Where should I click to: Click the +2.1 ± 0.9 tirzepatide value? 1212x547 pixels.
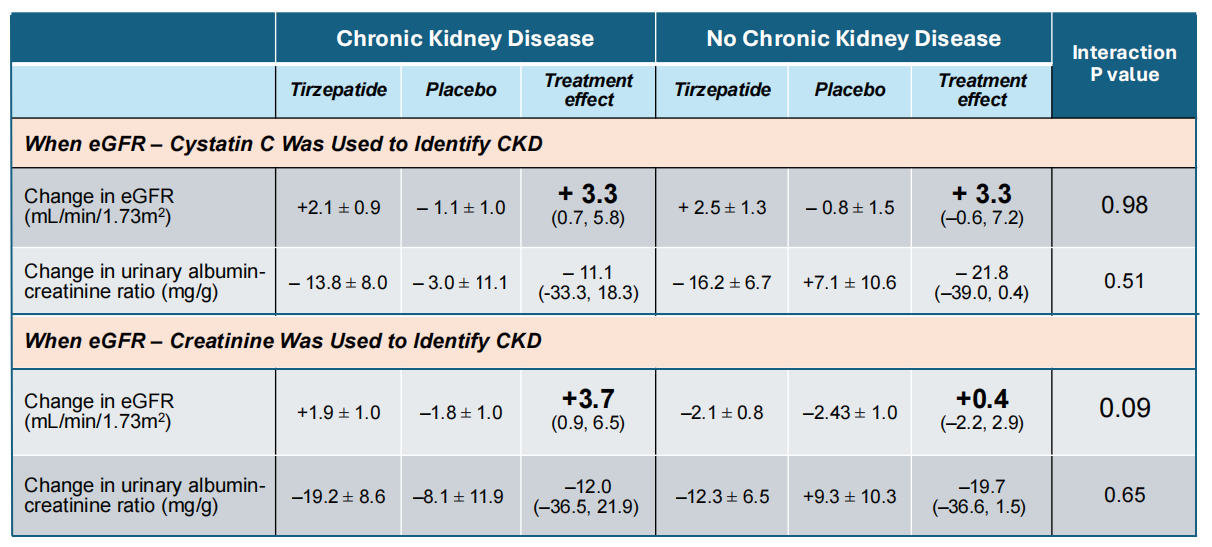coord(338,208)
